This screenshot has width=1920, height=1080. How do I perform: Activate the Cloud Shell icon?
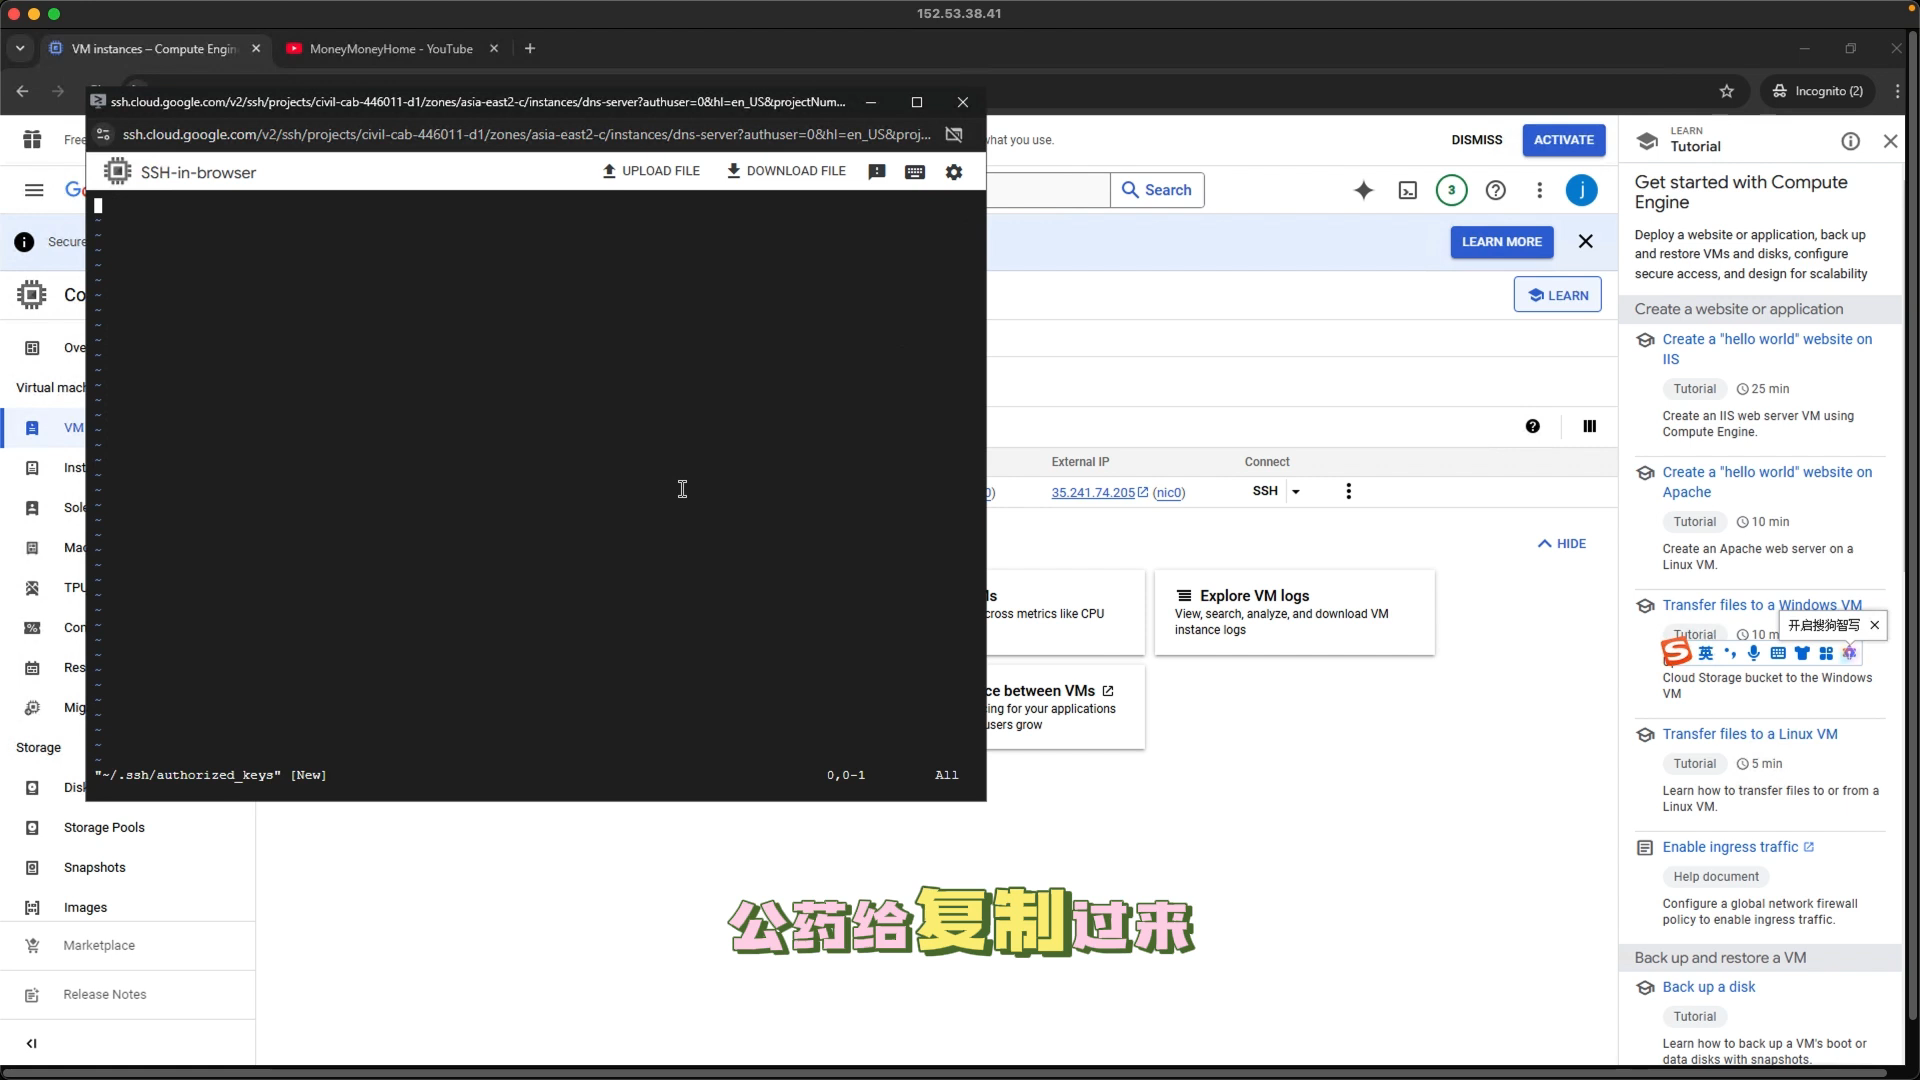[x=1408, y=190]
